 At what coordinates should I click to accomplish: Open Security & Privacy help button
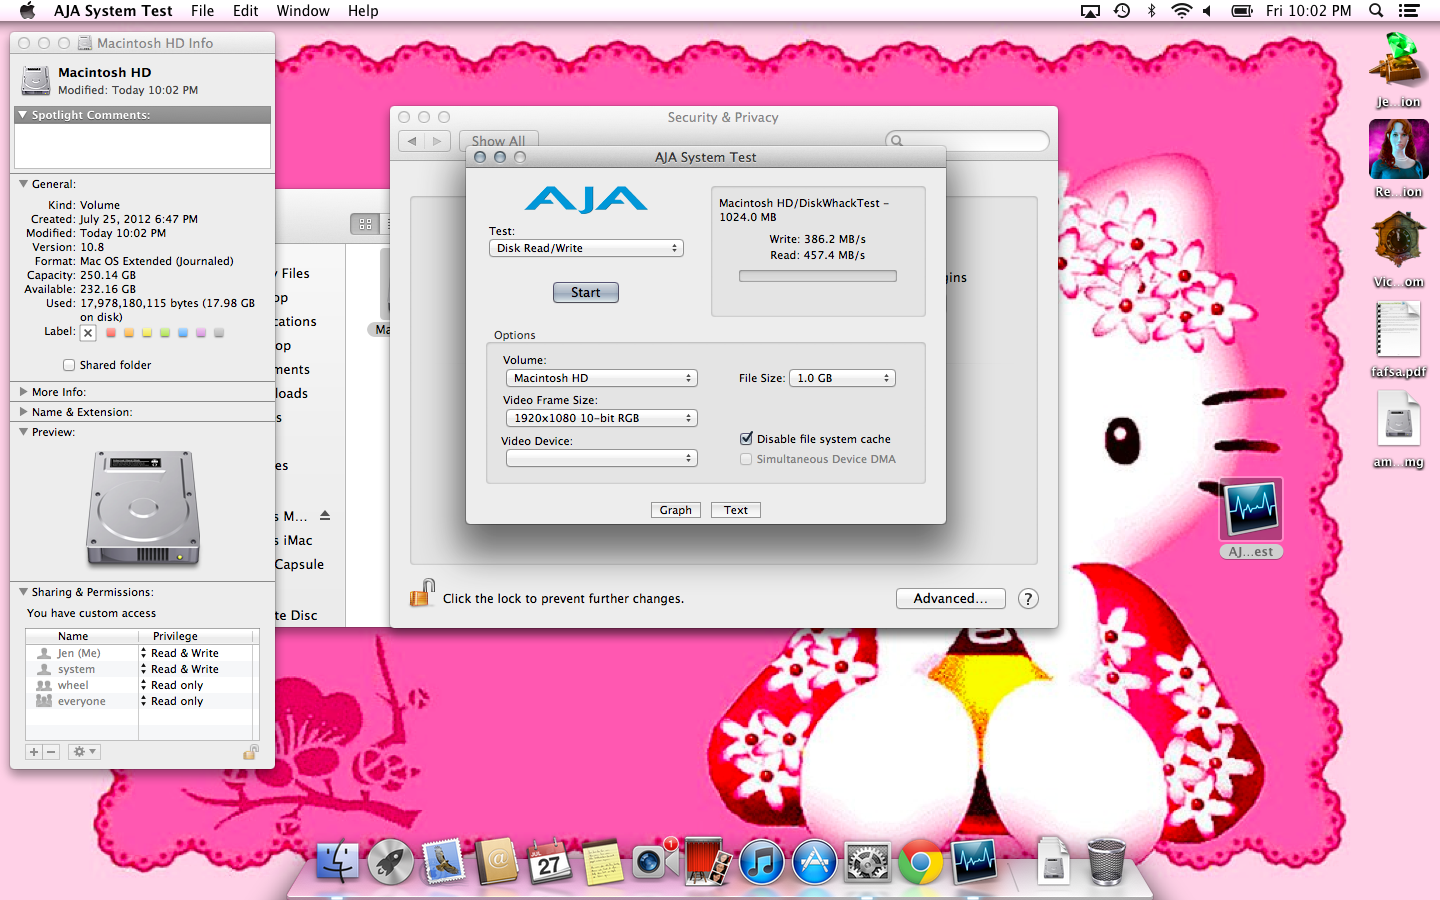point(1028,599)
